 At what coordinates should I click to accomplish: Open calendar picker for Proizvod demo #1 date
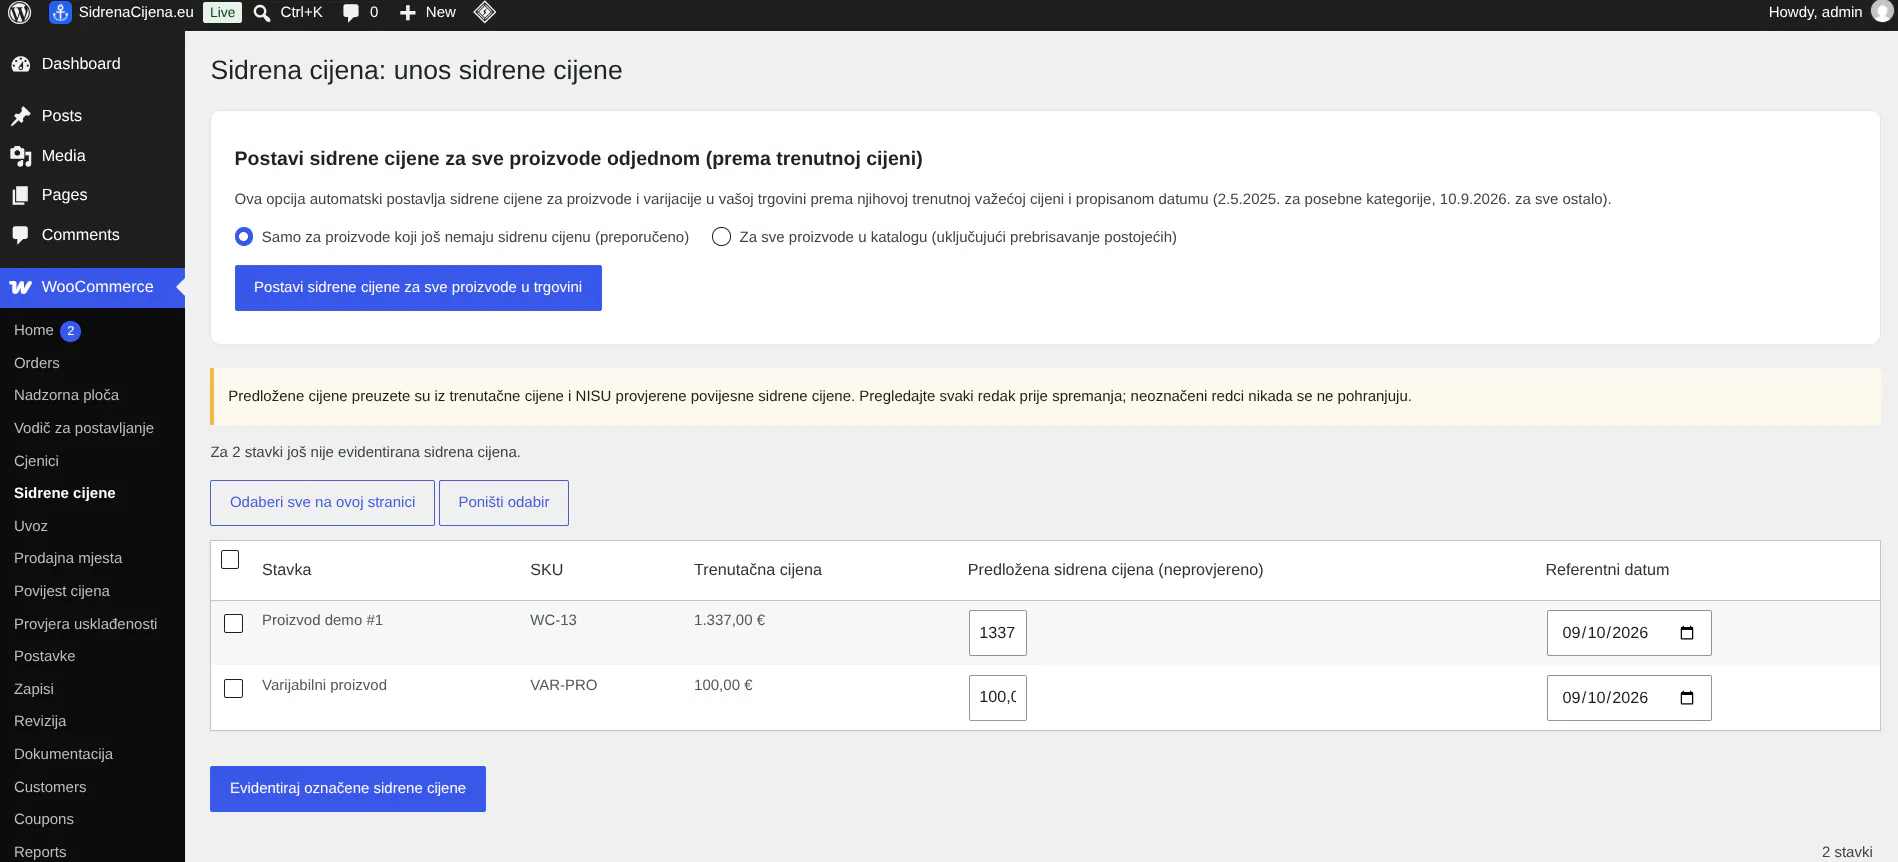coord(1687,633)
